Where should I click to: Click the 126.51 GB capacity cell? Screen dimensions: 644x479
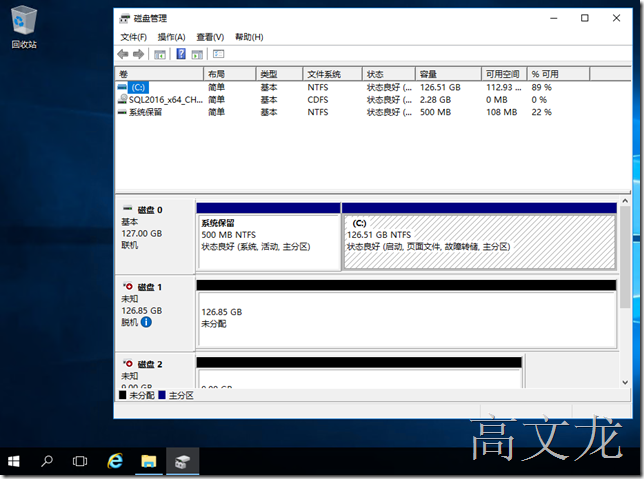tap(440, 87)
